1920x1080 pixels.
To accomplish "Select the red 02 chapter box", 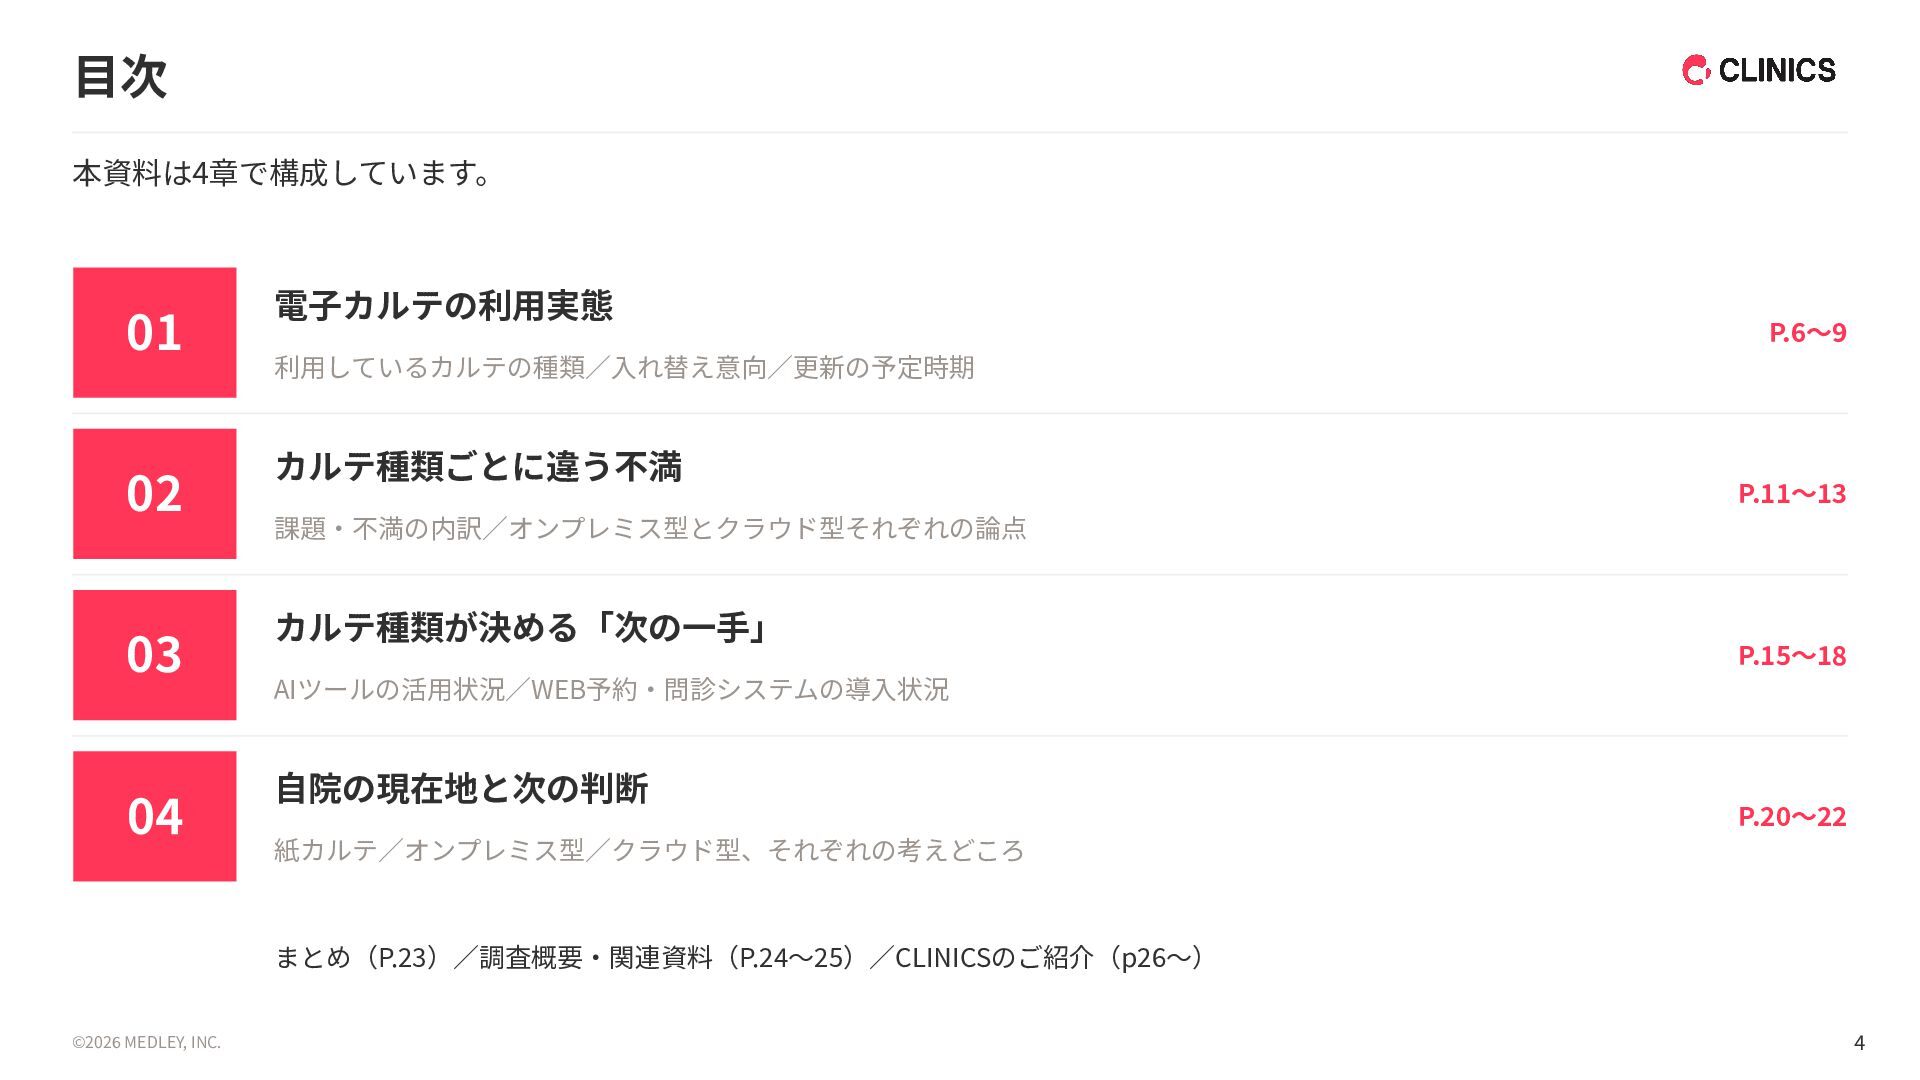I will [x=155, y=494].
